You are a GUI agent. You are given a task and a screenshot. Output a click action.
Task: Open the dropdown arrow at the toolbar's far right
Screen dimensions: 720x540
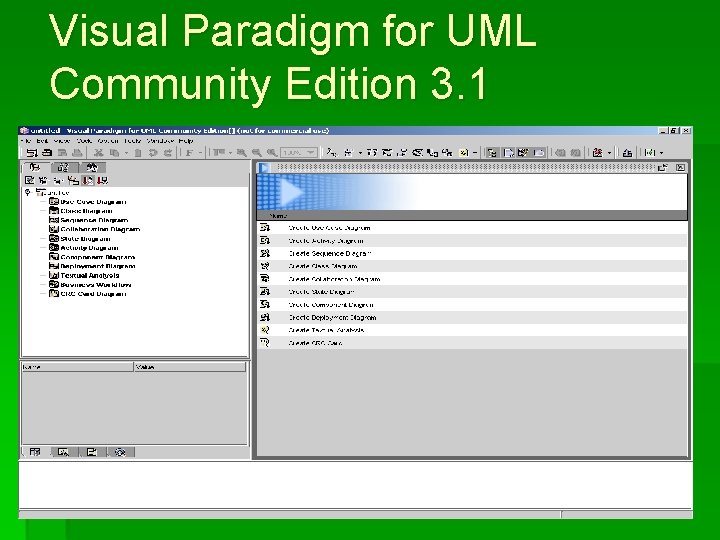coord(661,153)
